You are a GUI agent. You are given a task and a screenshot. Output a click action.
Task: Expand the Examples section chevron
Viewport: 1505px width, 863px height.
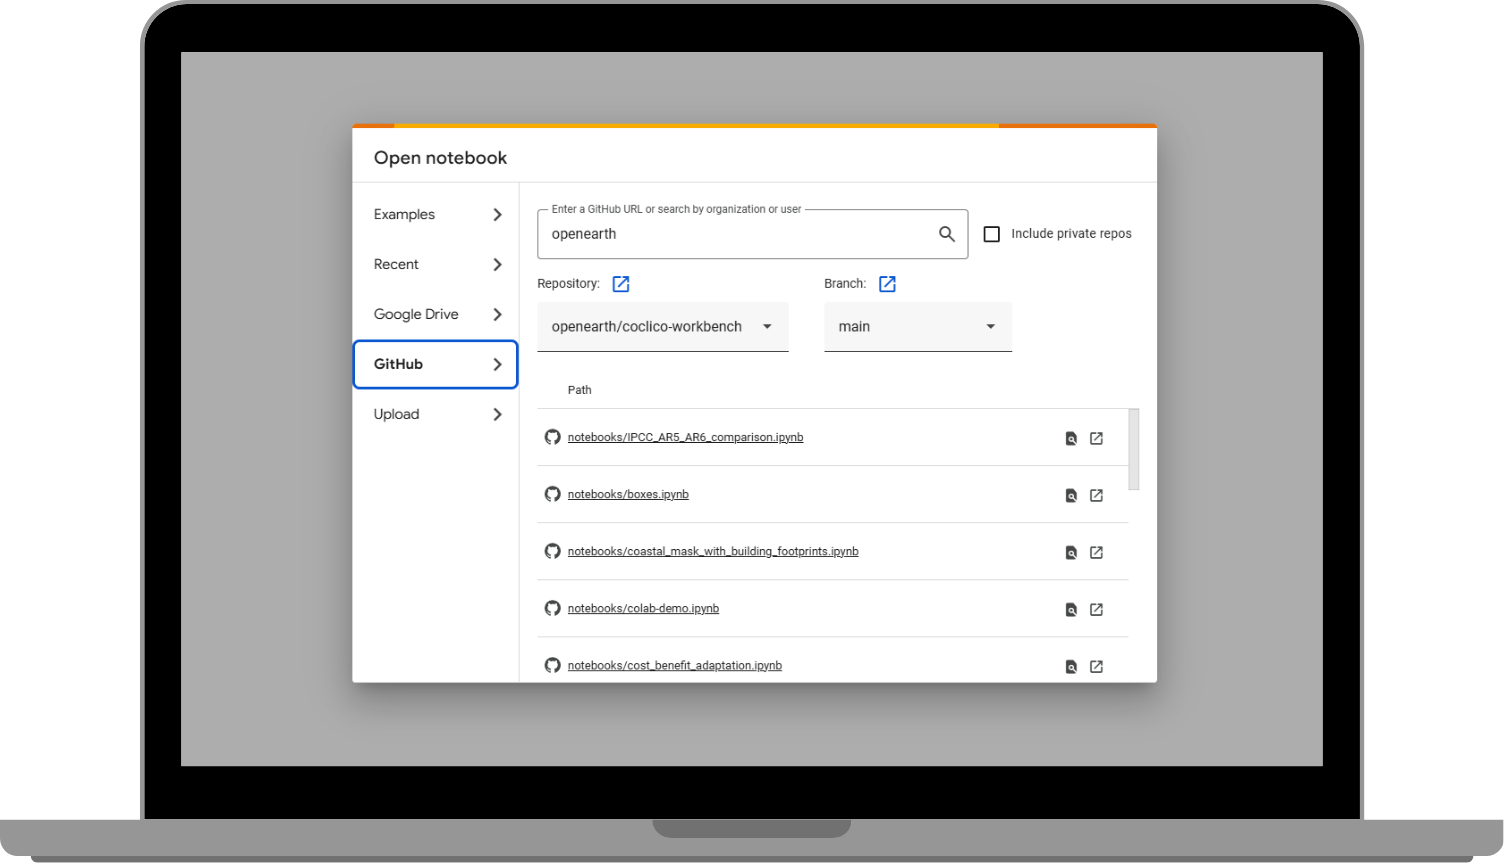pyautogui.click(x=497, y=214)
